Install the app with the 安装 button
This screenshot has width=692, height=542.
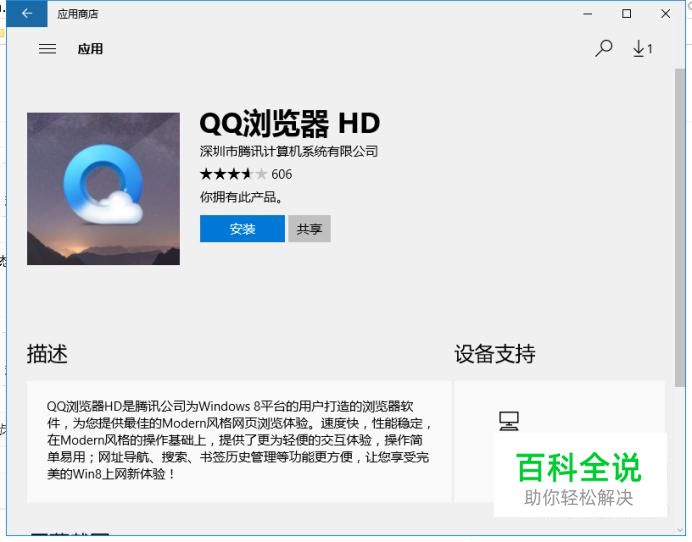click(x=242, y=229)
